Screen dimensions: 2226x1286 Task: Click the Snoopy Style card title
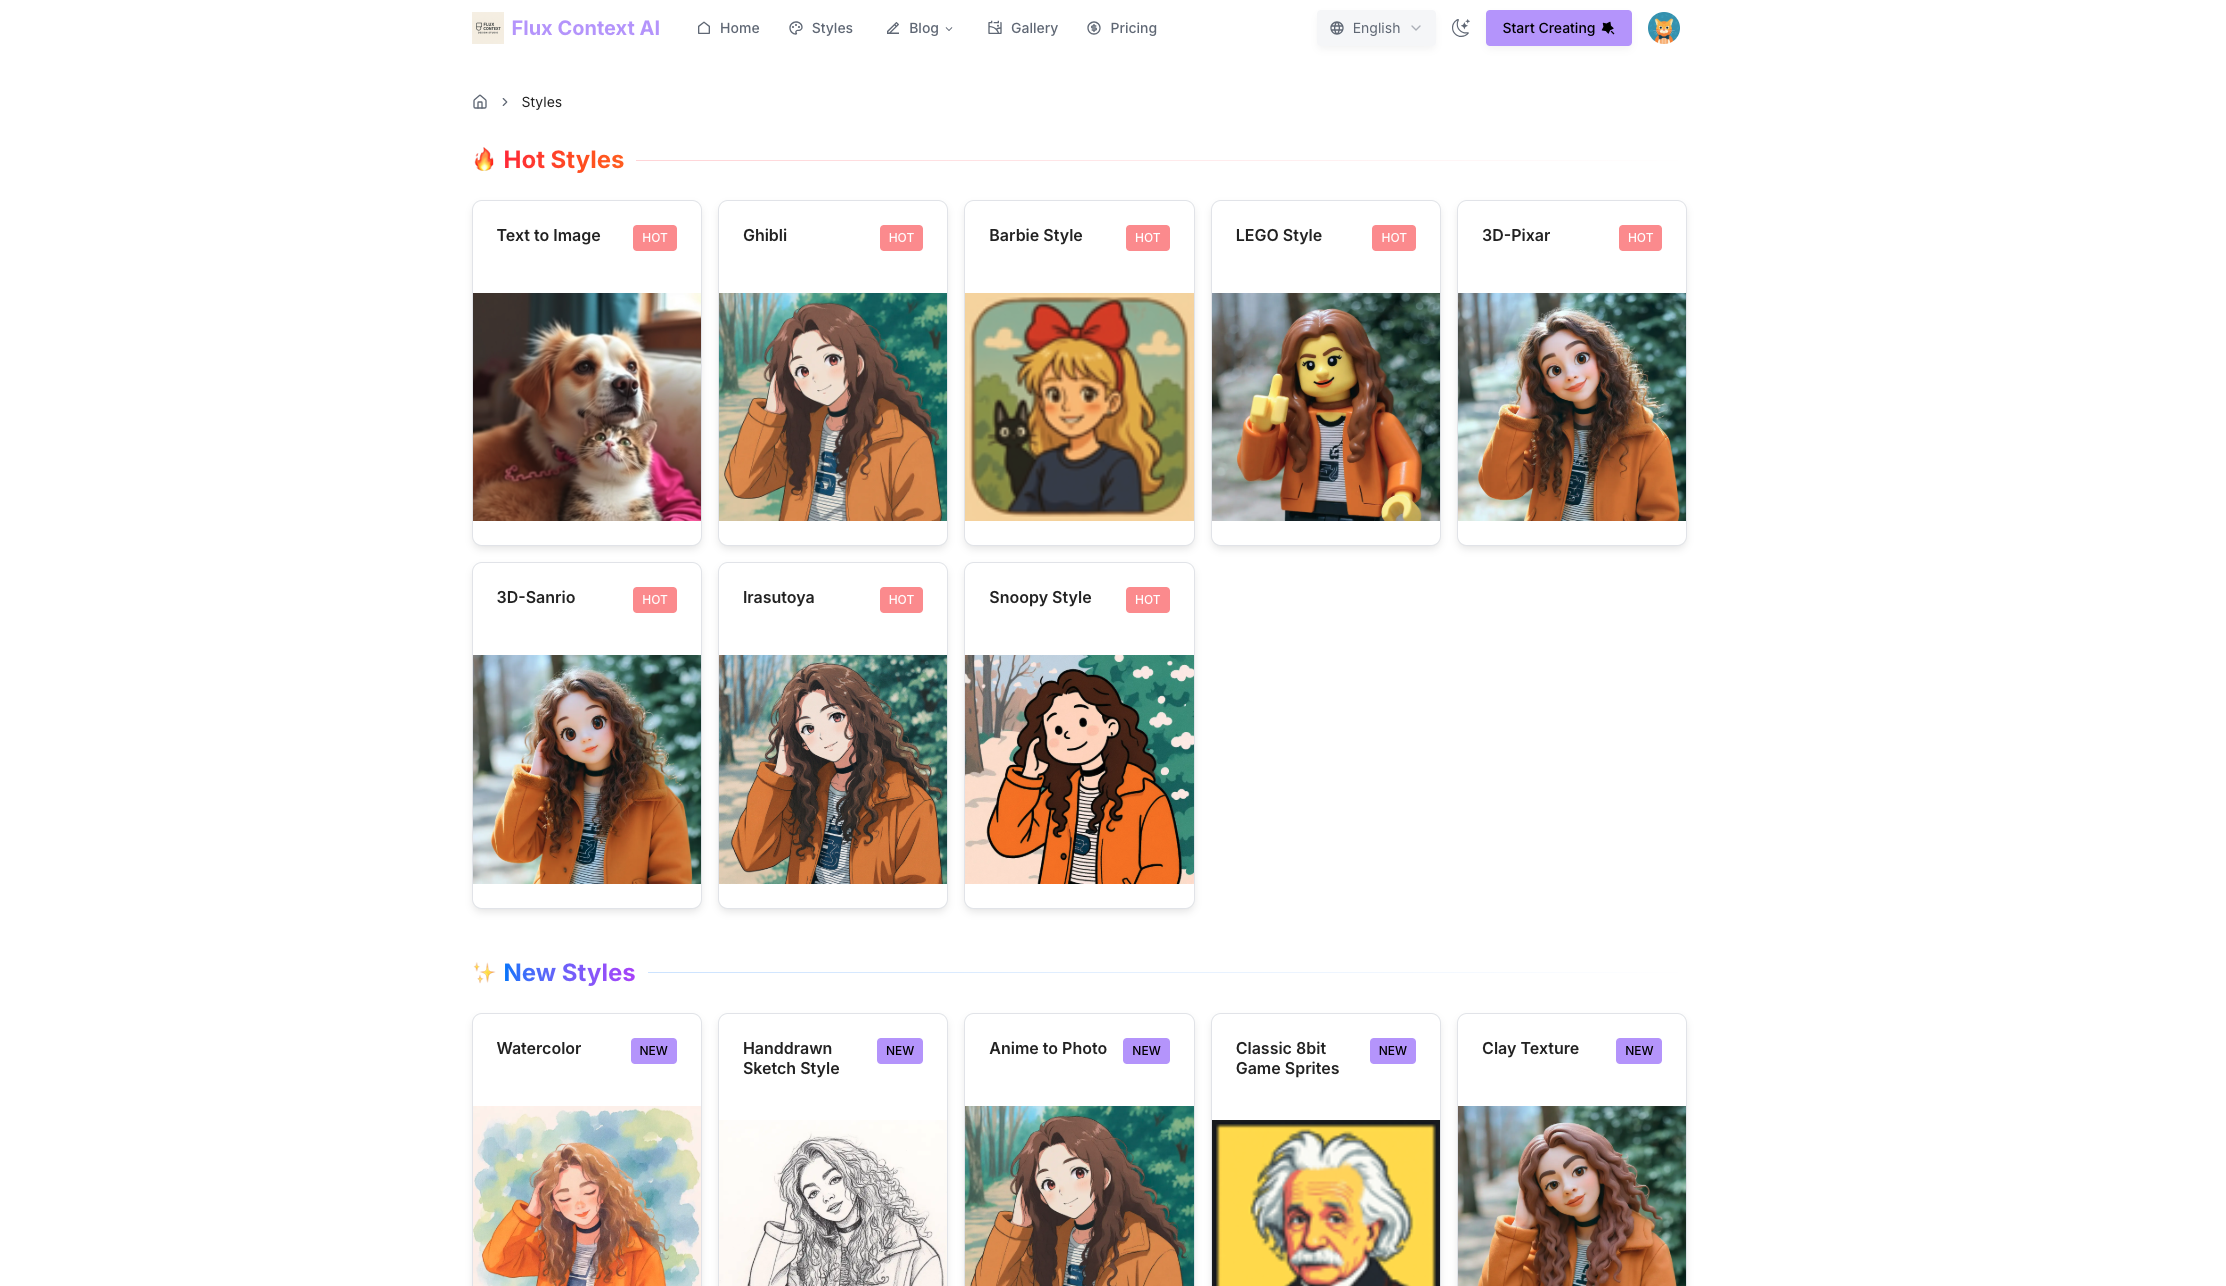pos(1040,597)
